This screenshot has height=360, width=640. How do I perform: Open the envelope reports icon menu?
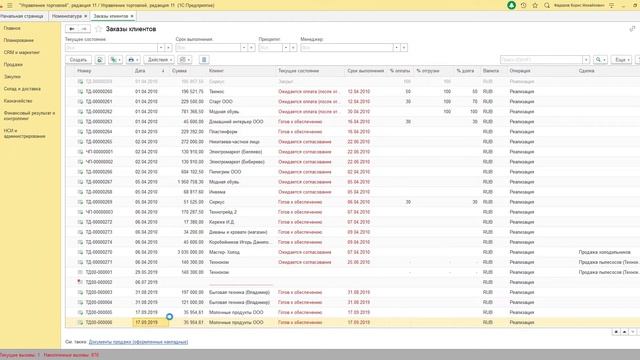pos(185,60)
